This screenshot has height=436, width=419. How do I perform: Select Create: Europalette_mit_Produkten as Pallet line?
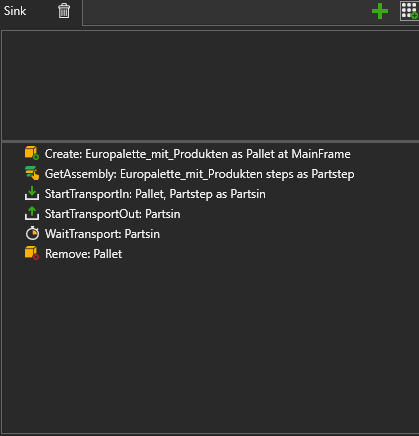(x=198, y=154)
